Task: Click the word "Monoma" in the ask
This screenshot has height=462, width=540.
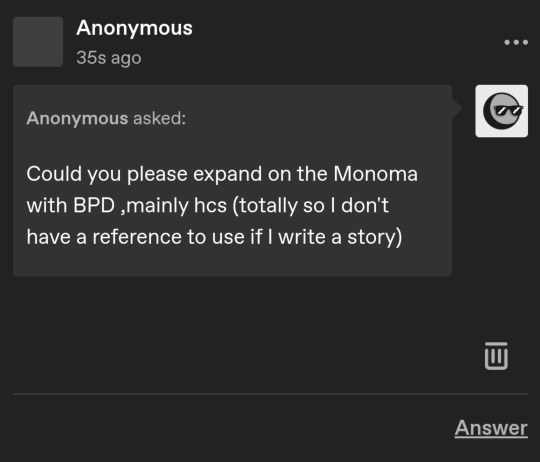Action: (x=376, y=174)
